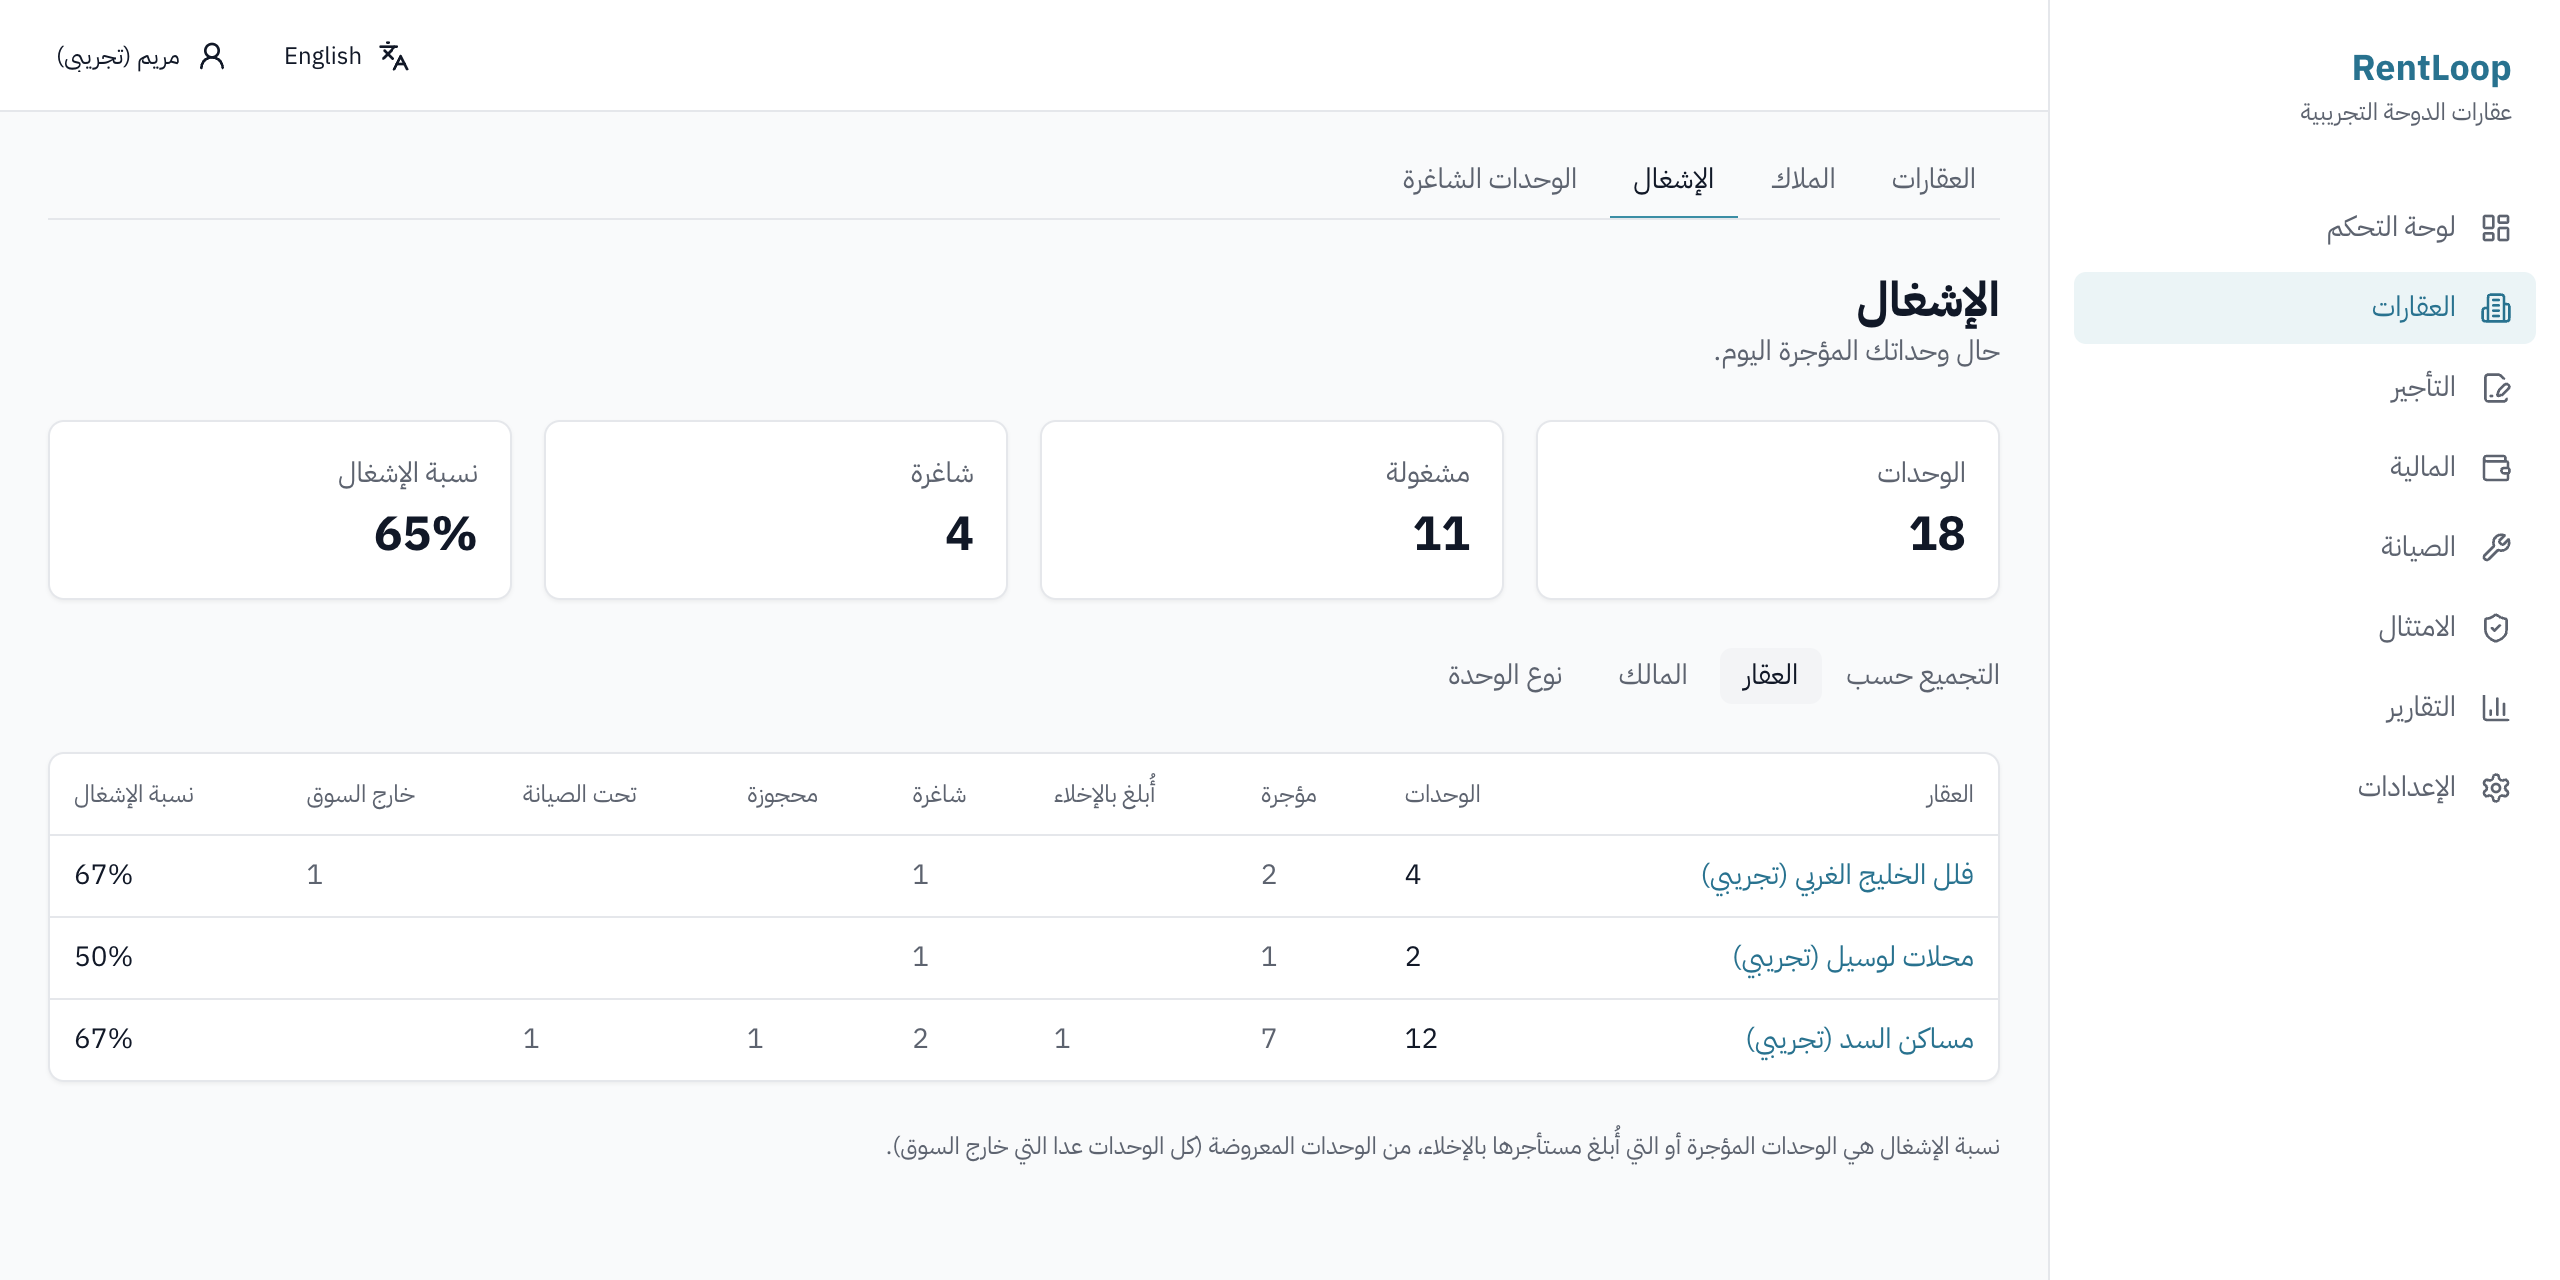This screenshot has height=1280, width=2560.
Task: Click the building icon beside العقارات in the sidebar
Action: click(2496, 308)
